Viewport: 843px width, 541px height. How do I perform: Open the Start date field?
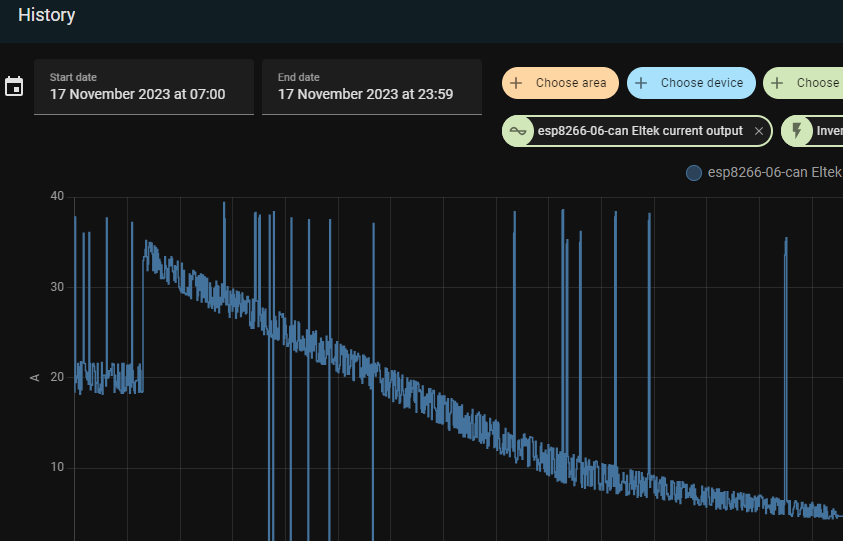(143, 87)
